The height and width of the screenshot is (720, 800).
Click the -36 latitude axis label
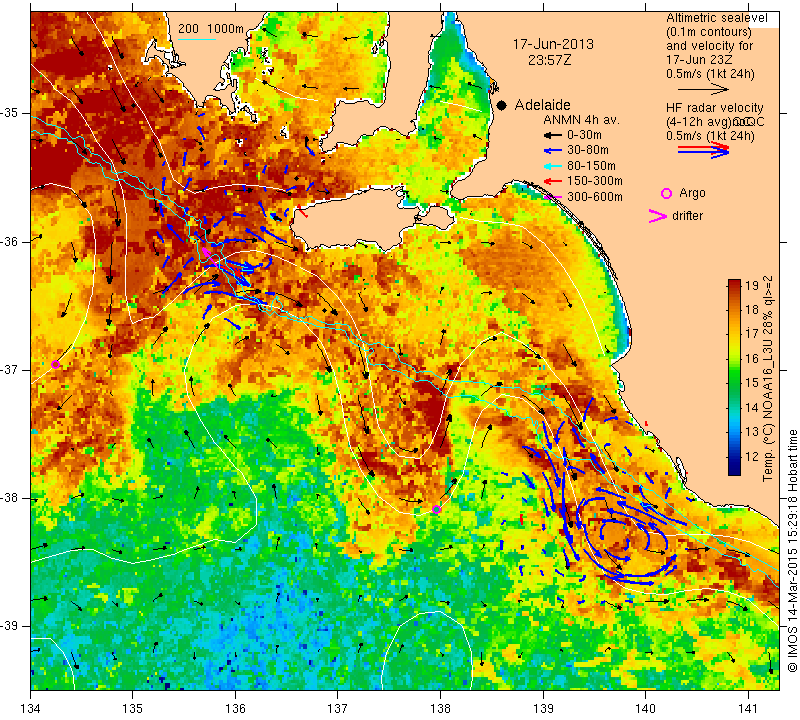(11, 241)
